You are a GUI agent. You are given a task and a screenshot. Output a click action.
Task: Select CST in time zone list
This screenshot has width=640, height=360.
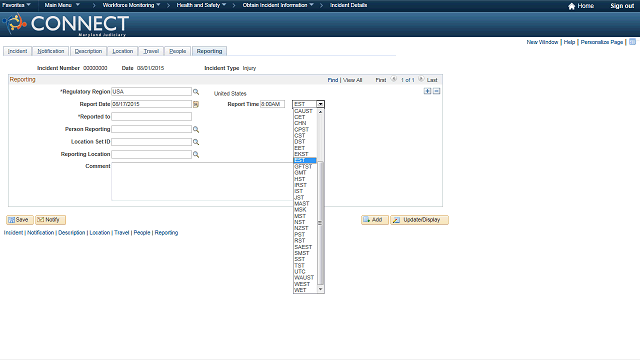(x=305, y=136)
